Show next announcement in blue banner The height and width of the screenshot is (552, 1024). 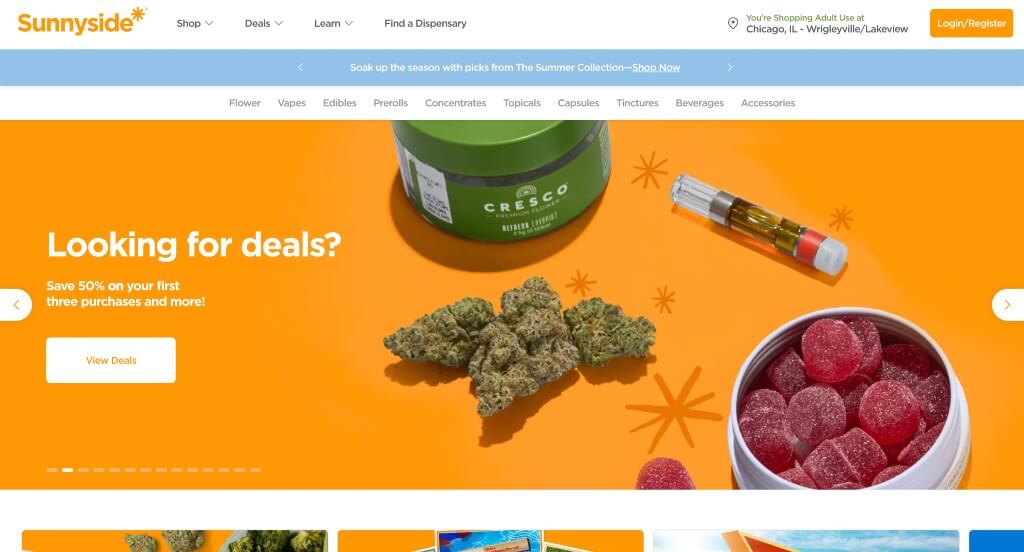click(x=729, y=67)
